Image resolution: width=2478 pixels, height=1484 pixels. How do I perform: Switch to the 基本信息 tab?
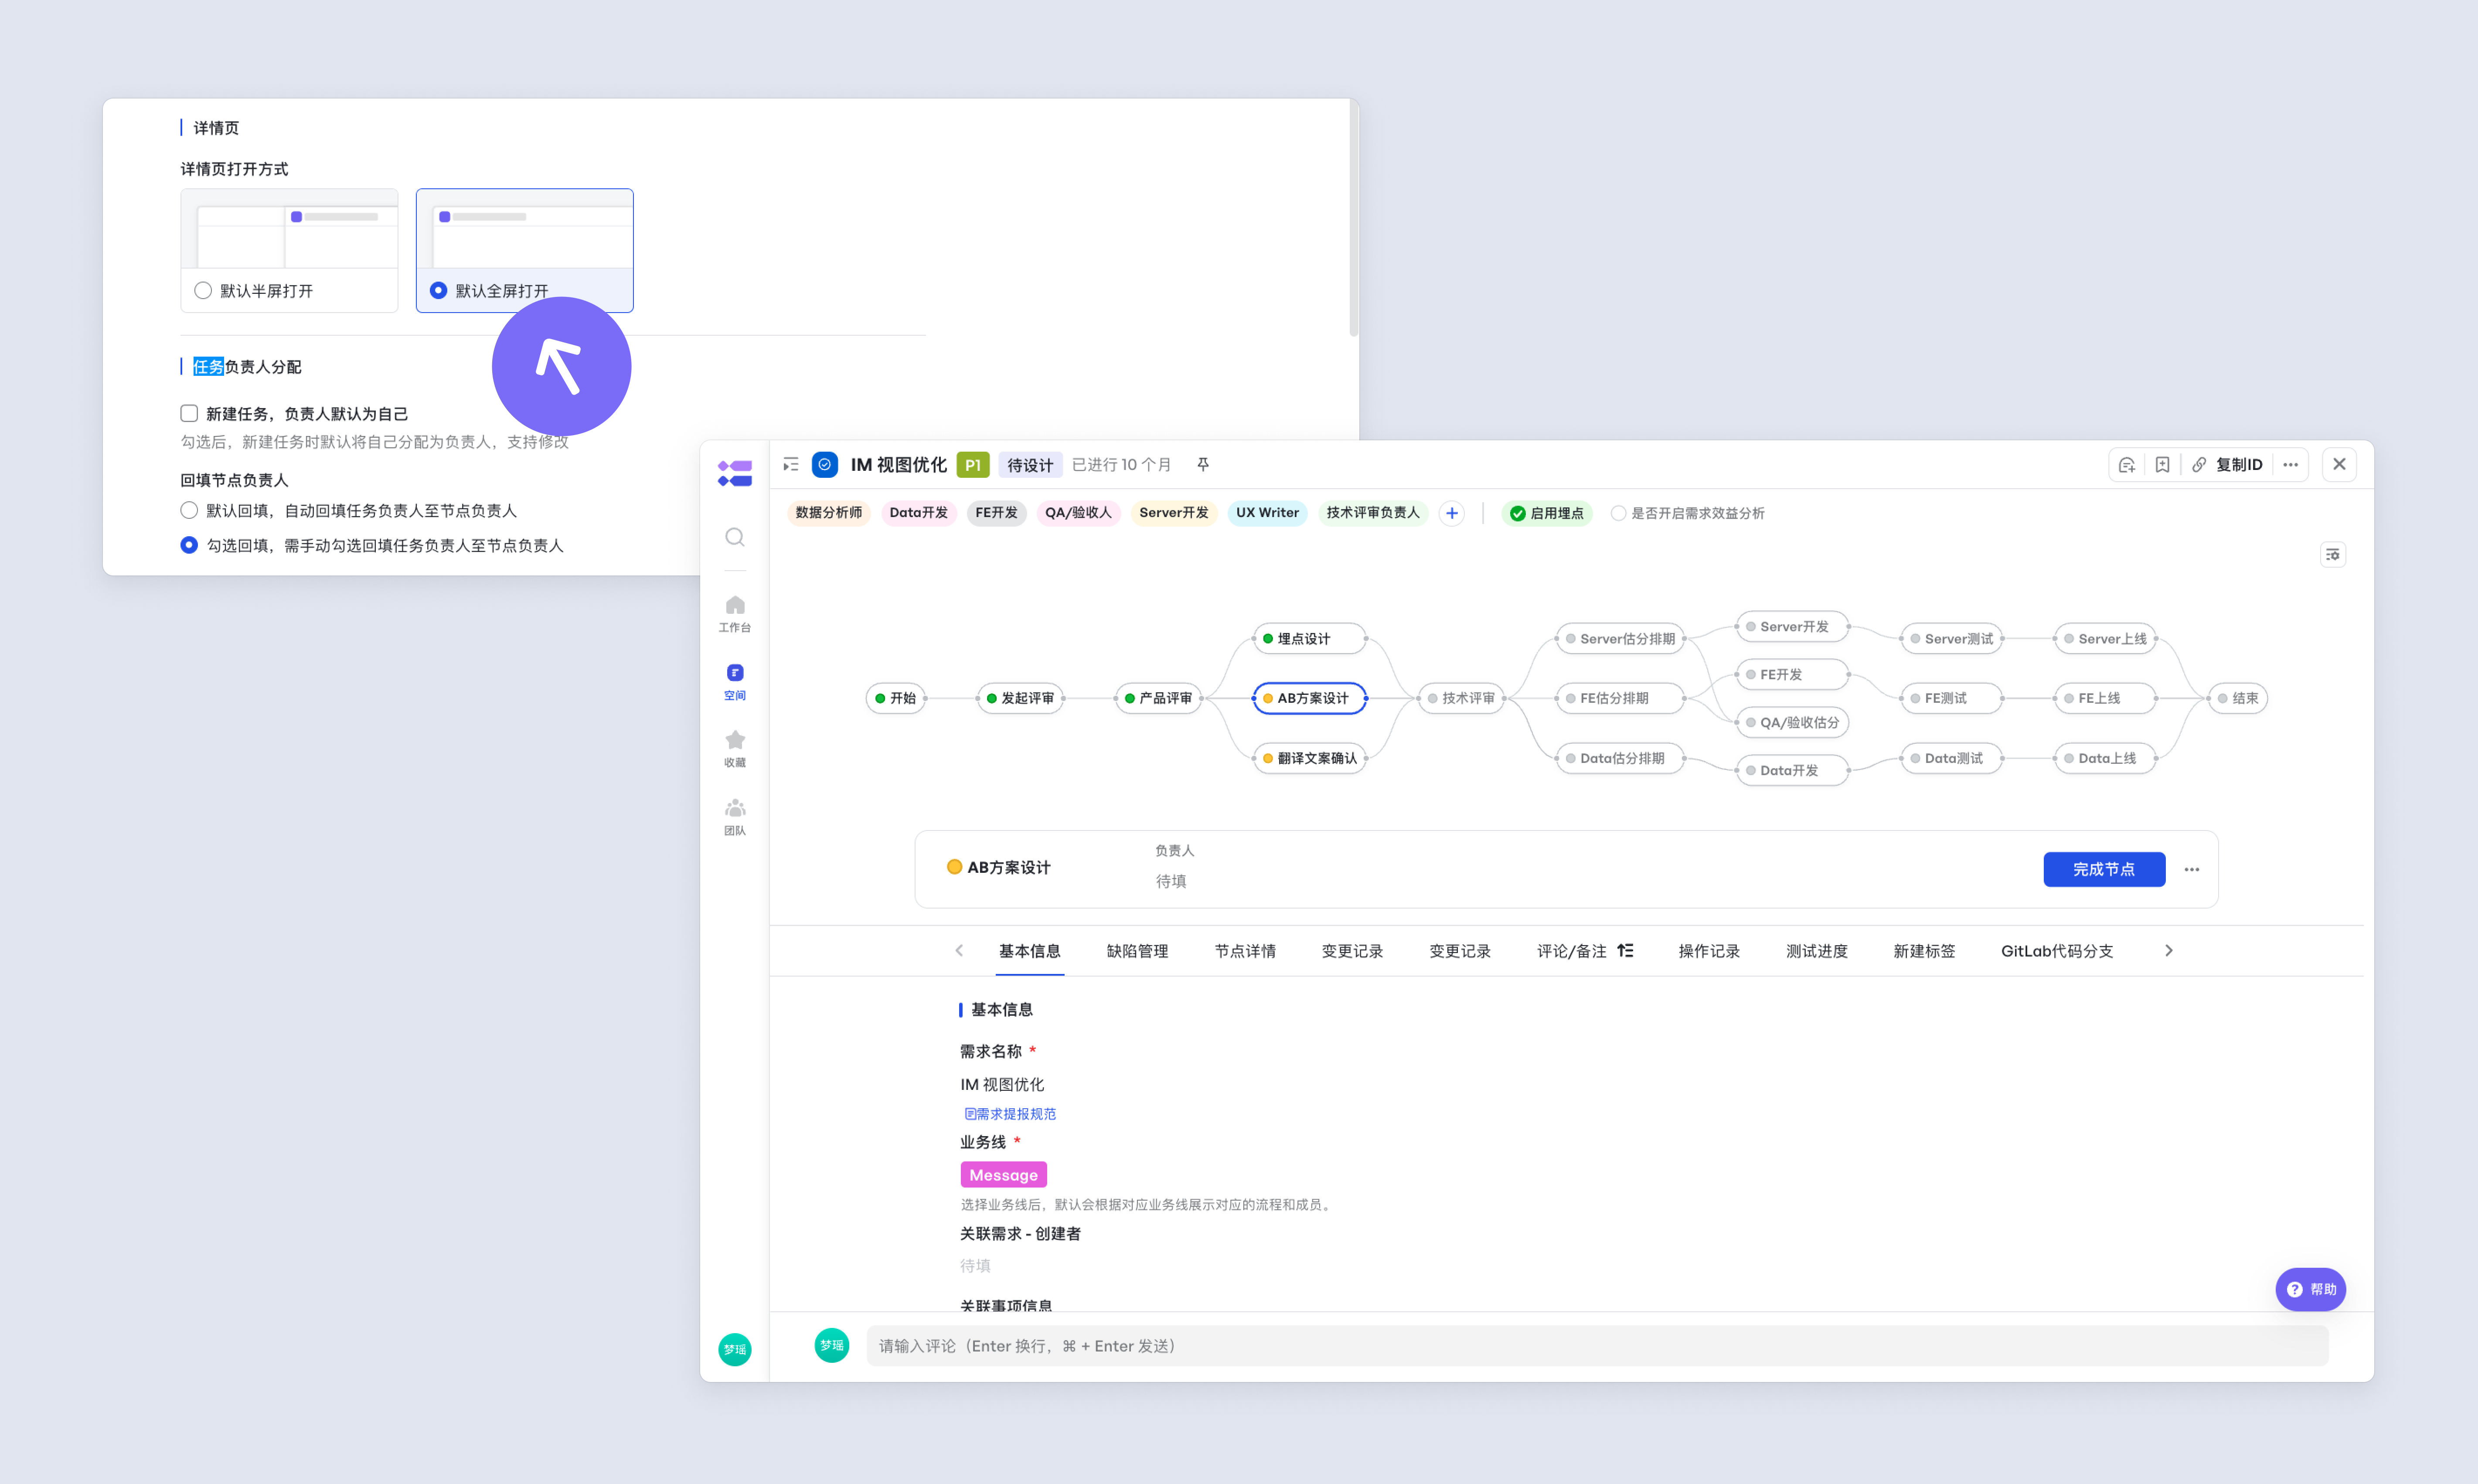coord(1030,951)
